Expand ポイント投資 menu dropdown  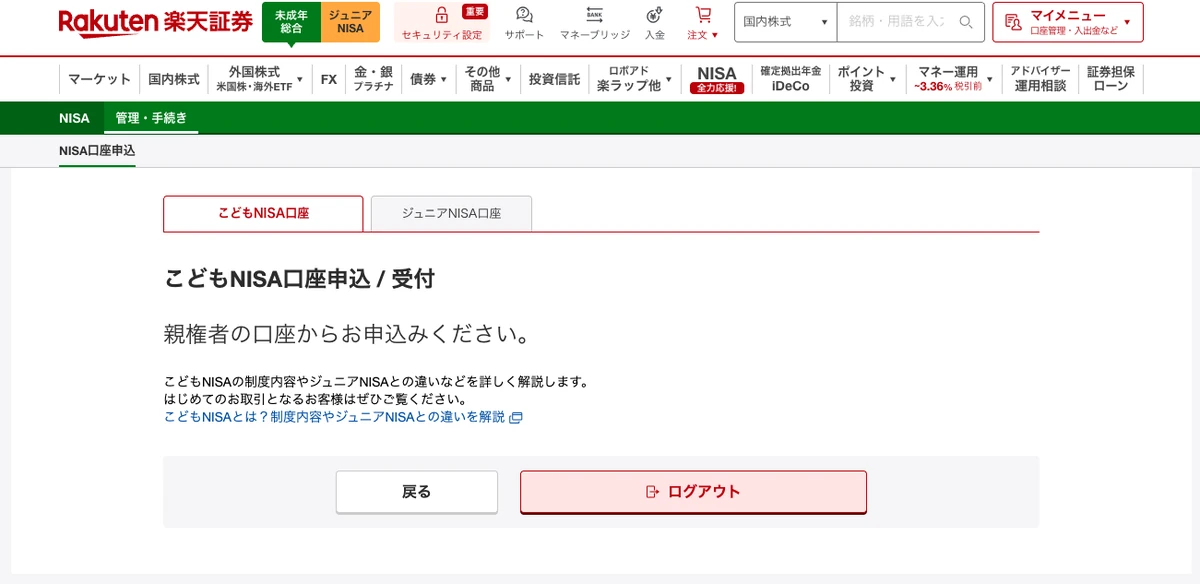tap(866, 79)
